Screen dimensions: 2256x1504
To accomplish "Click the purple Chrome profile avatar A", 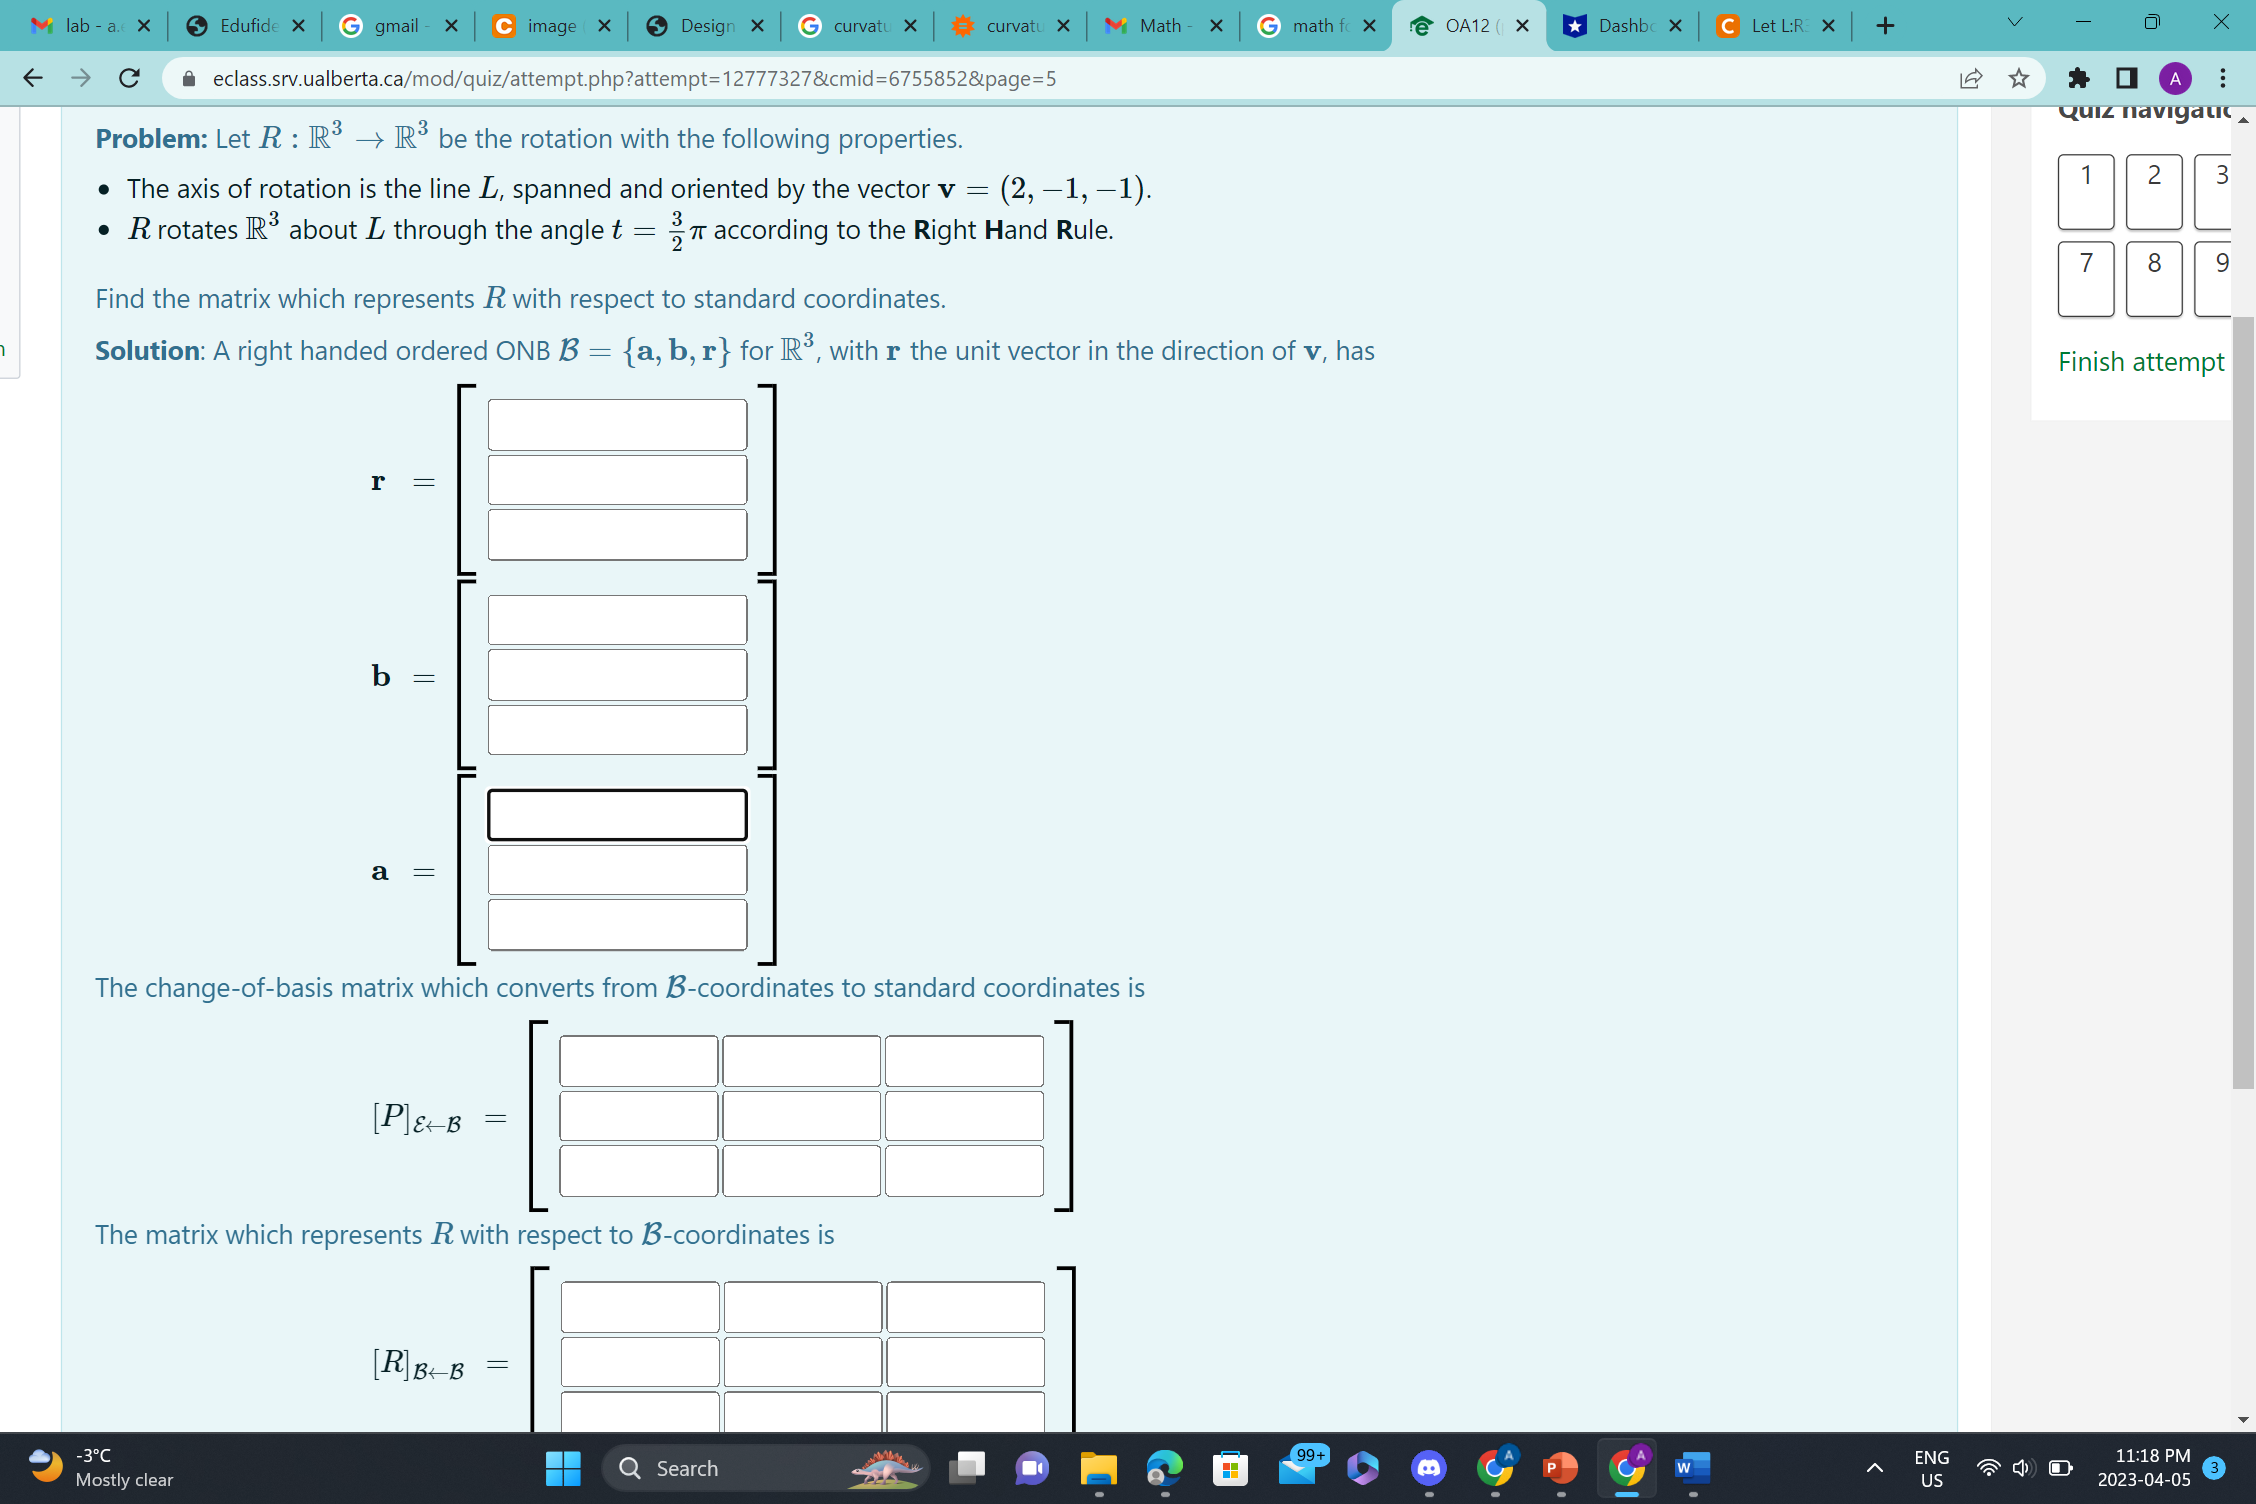I will coord(2175,78).
